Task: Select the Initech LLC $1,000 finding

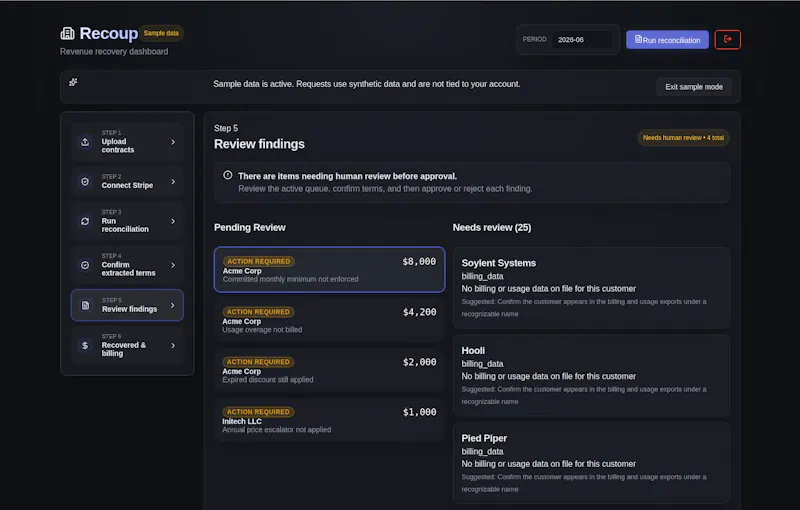Action: (x=330, y=420)
